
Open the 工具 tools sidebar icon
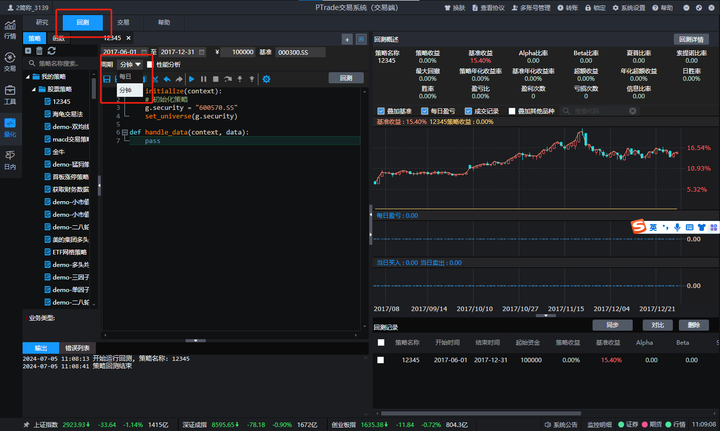coord(9,95)
